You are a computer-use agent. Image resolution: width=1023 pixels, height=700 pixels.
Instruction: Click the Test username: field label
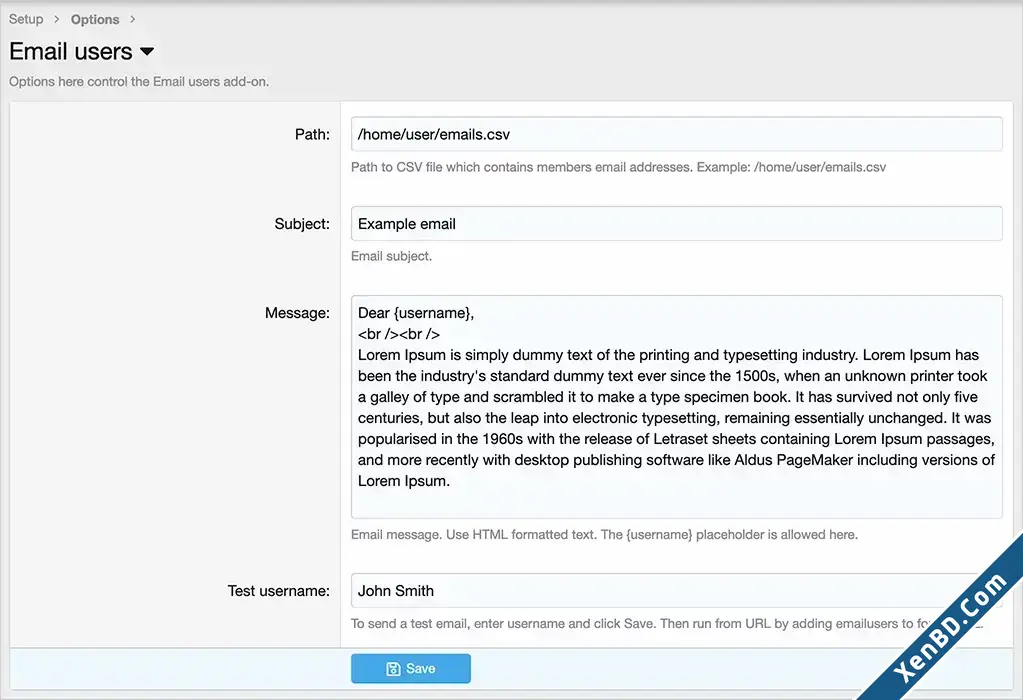click(x=279, y=591)
